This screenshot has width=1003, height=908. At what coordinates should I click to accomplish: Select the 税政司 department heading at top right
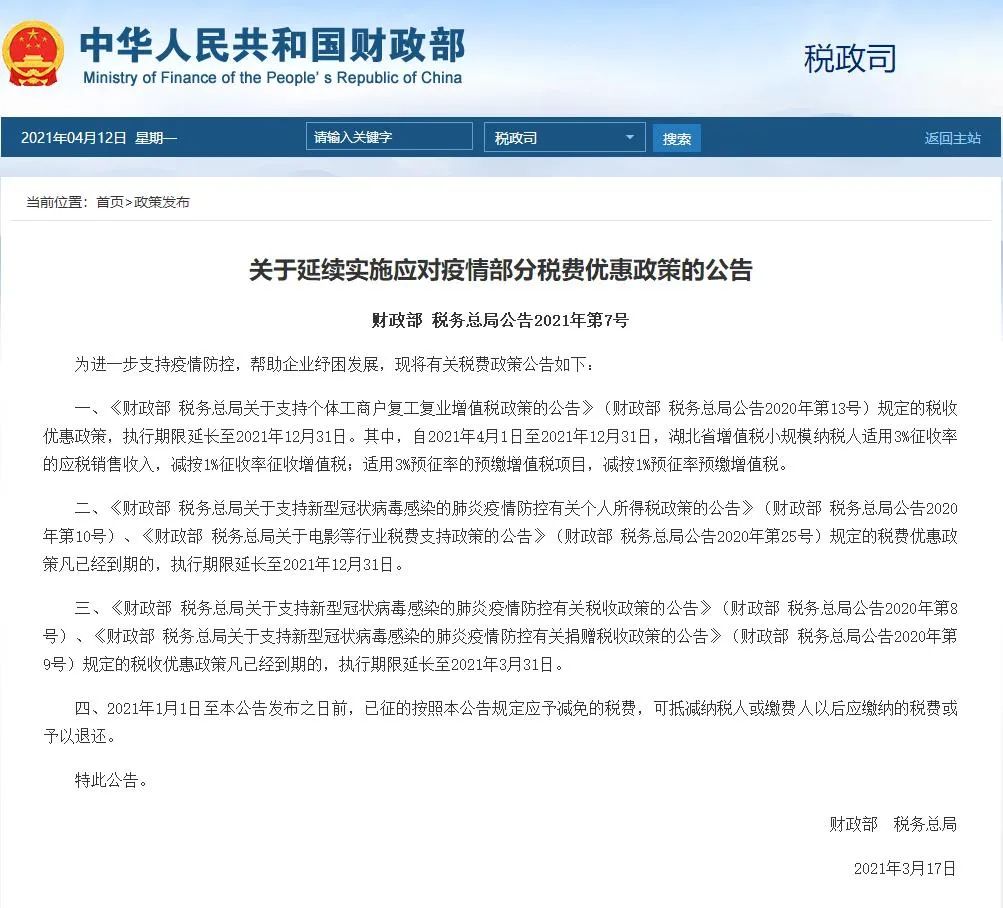pos(850,59)
